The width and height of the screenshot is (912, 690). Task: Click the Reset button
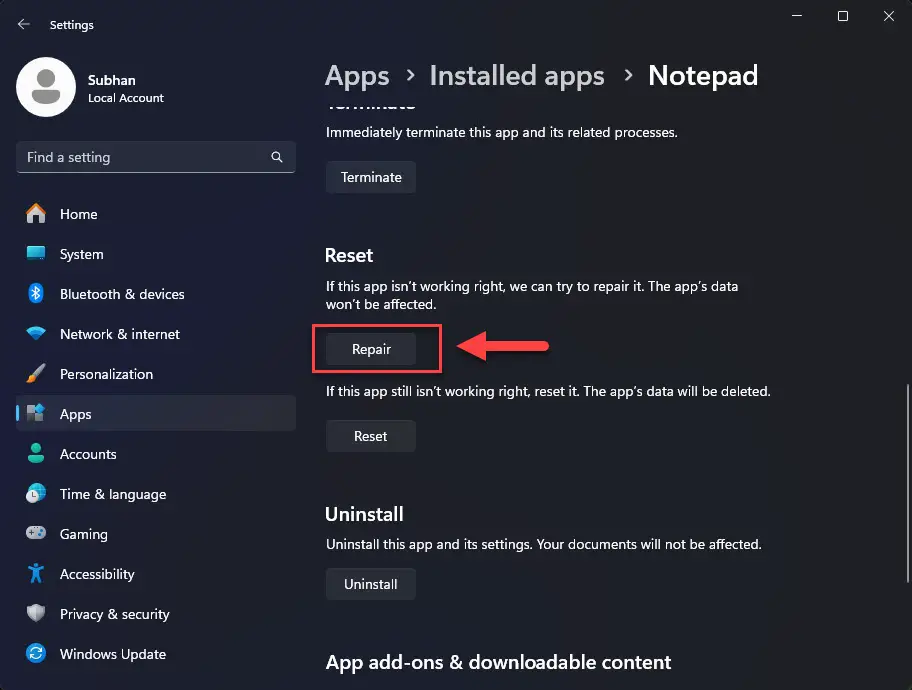coord(370,436)
